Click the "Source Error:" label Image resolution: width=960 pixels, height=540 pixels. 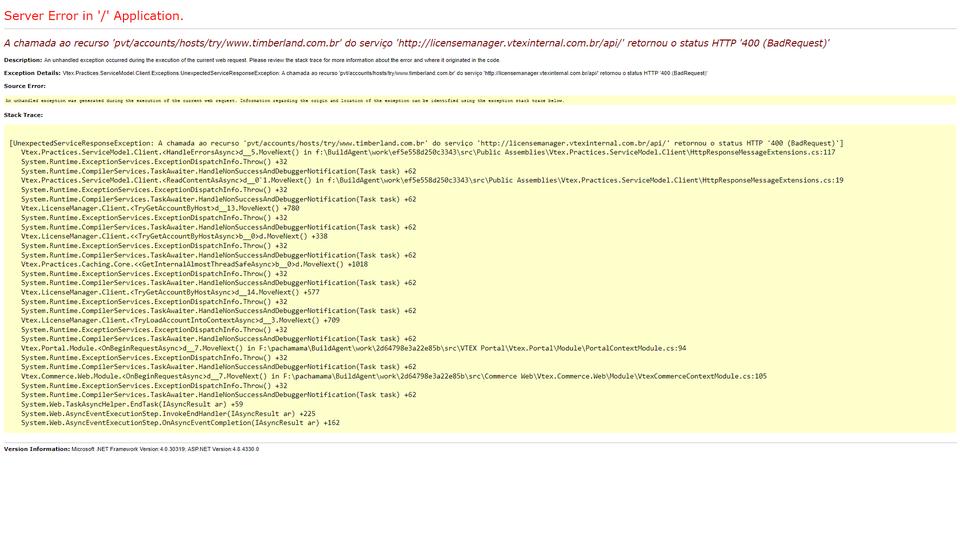[x=24, y=86]
